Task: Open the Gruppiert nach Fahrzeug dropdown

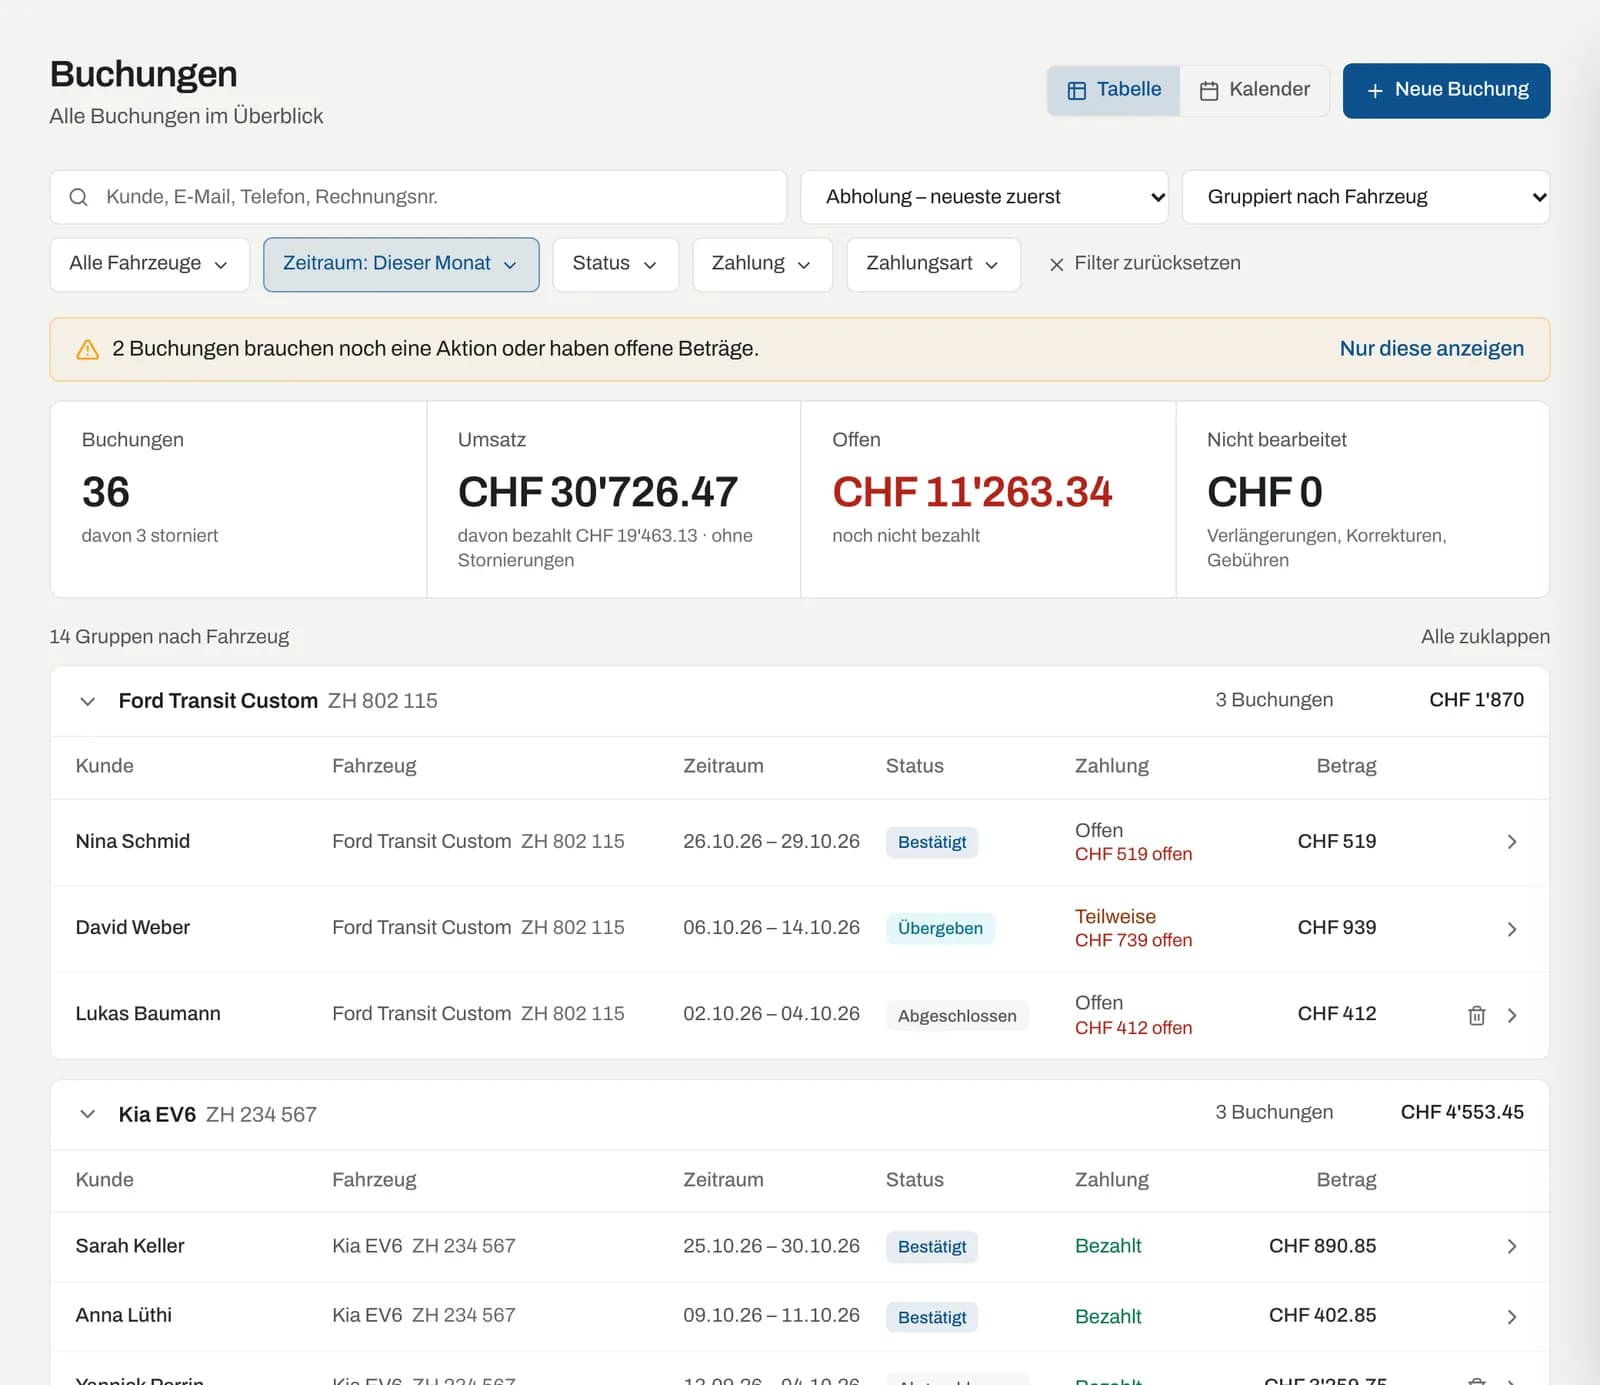Action: pos(1366,197)
